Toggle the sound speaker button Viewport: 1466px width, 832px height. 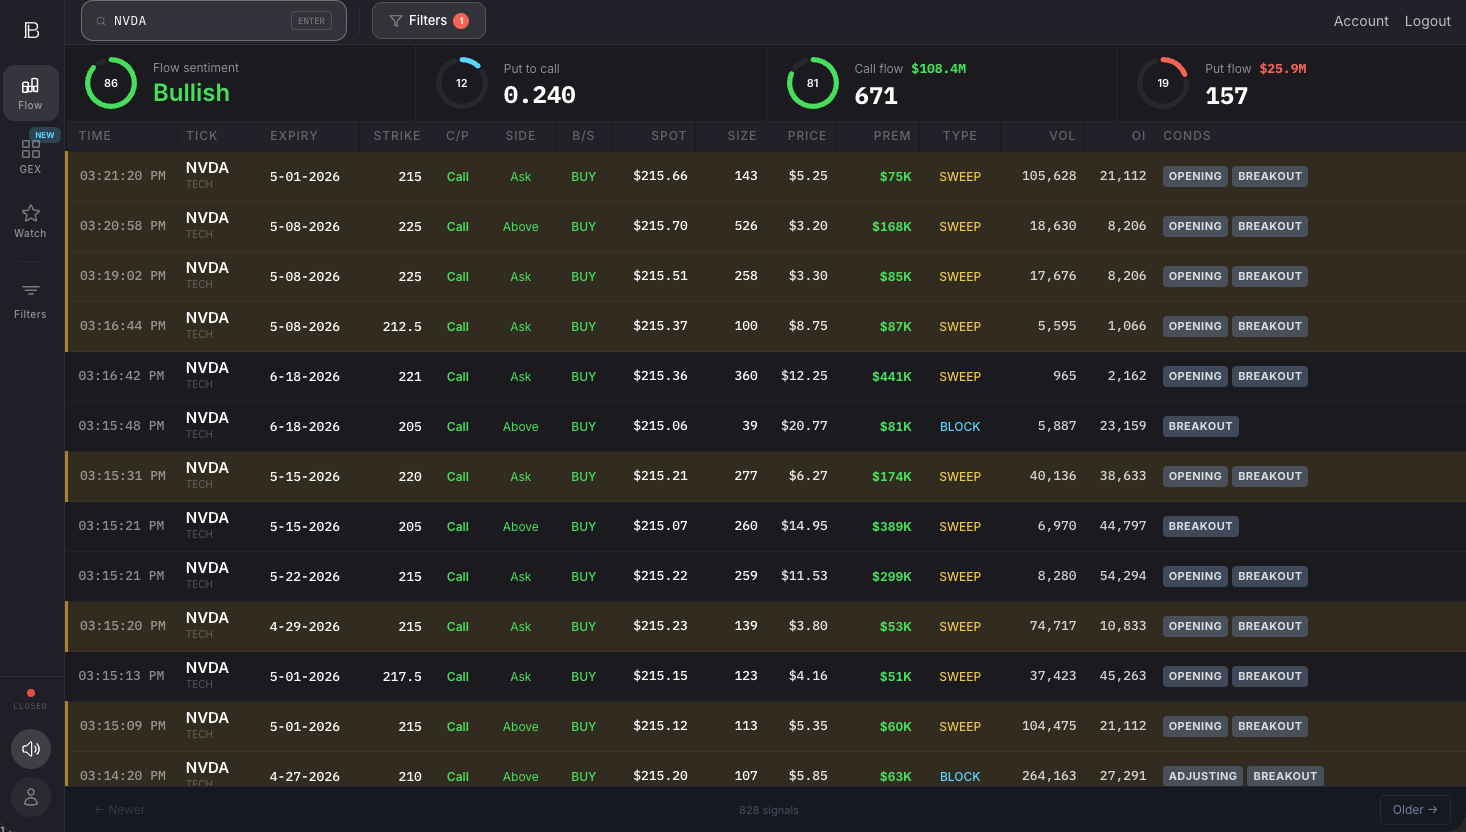(x=31, y=749)
